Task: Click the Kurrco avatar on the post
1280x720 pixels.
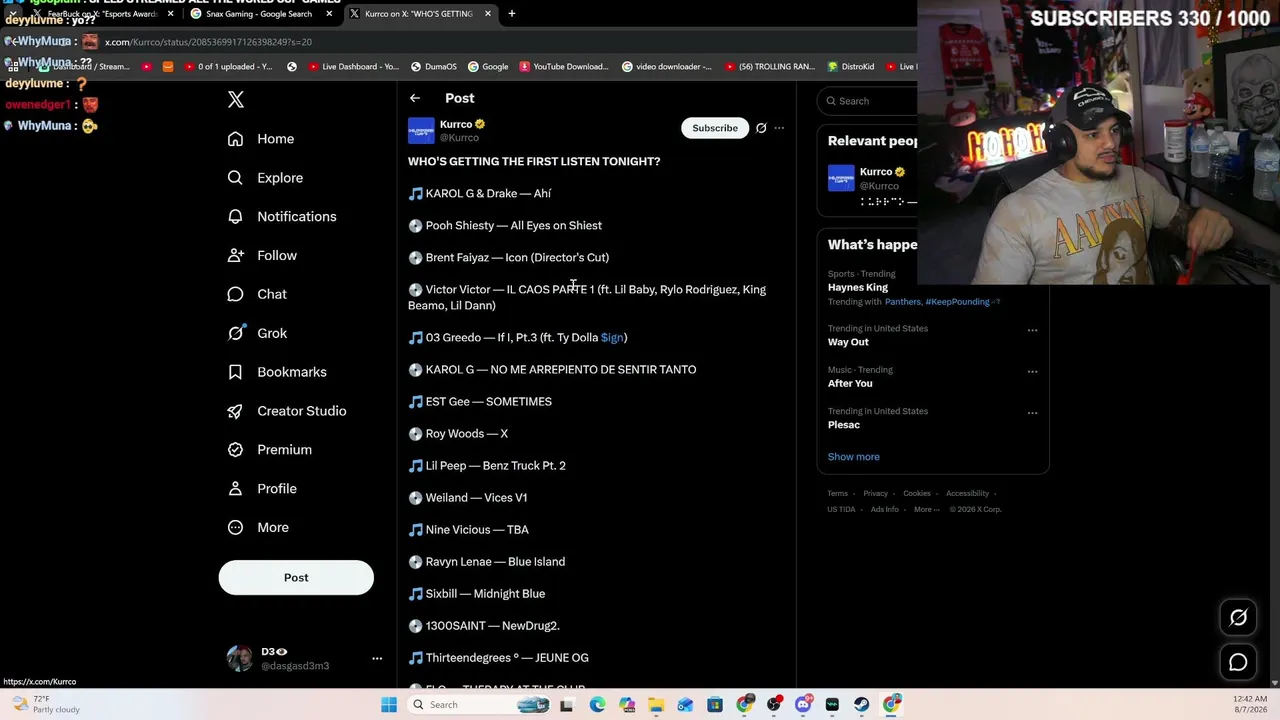Action: pyautogui.click(x=421, y=130)
